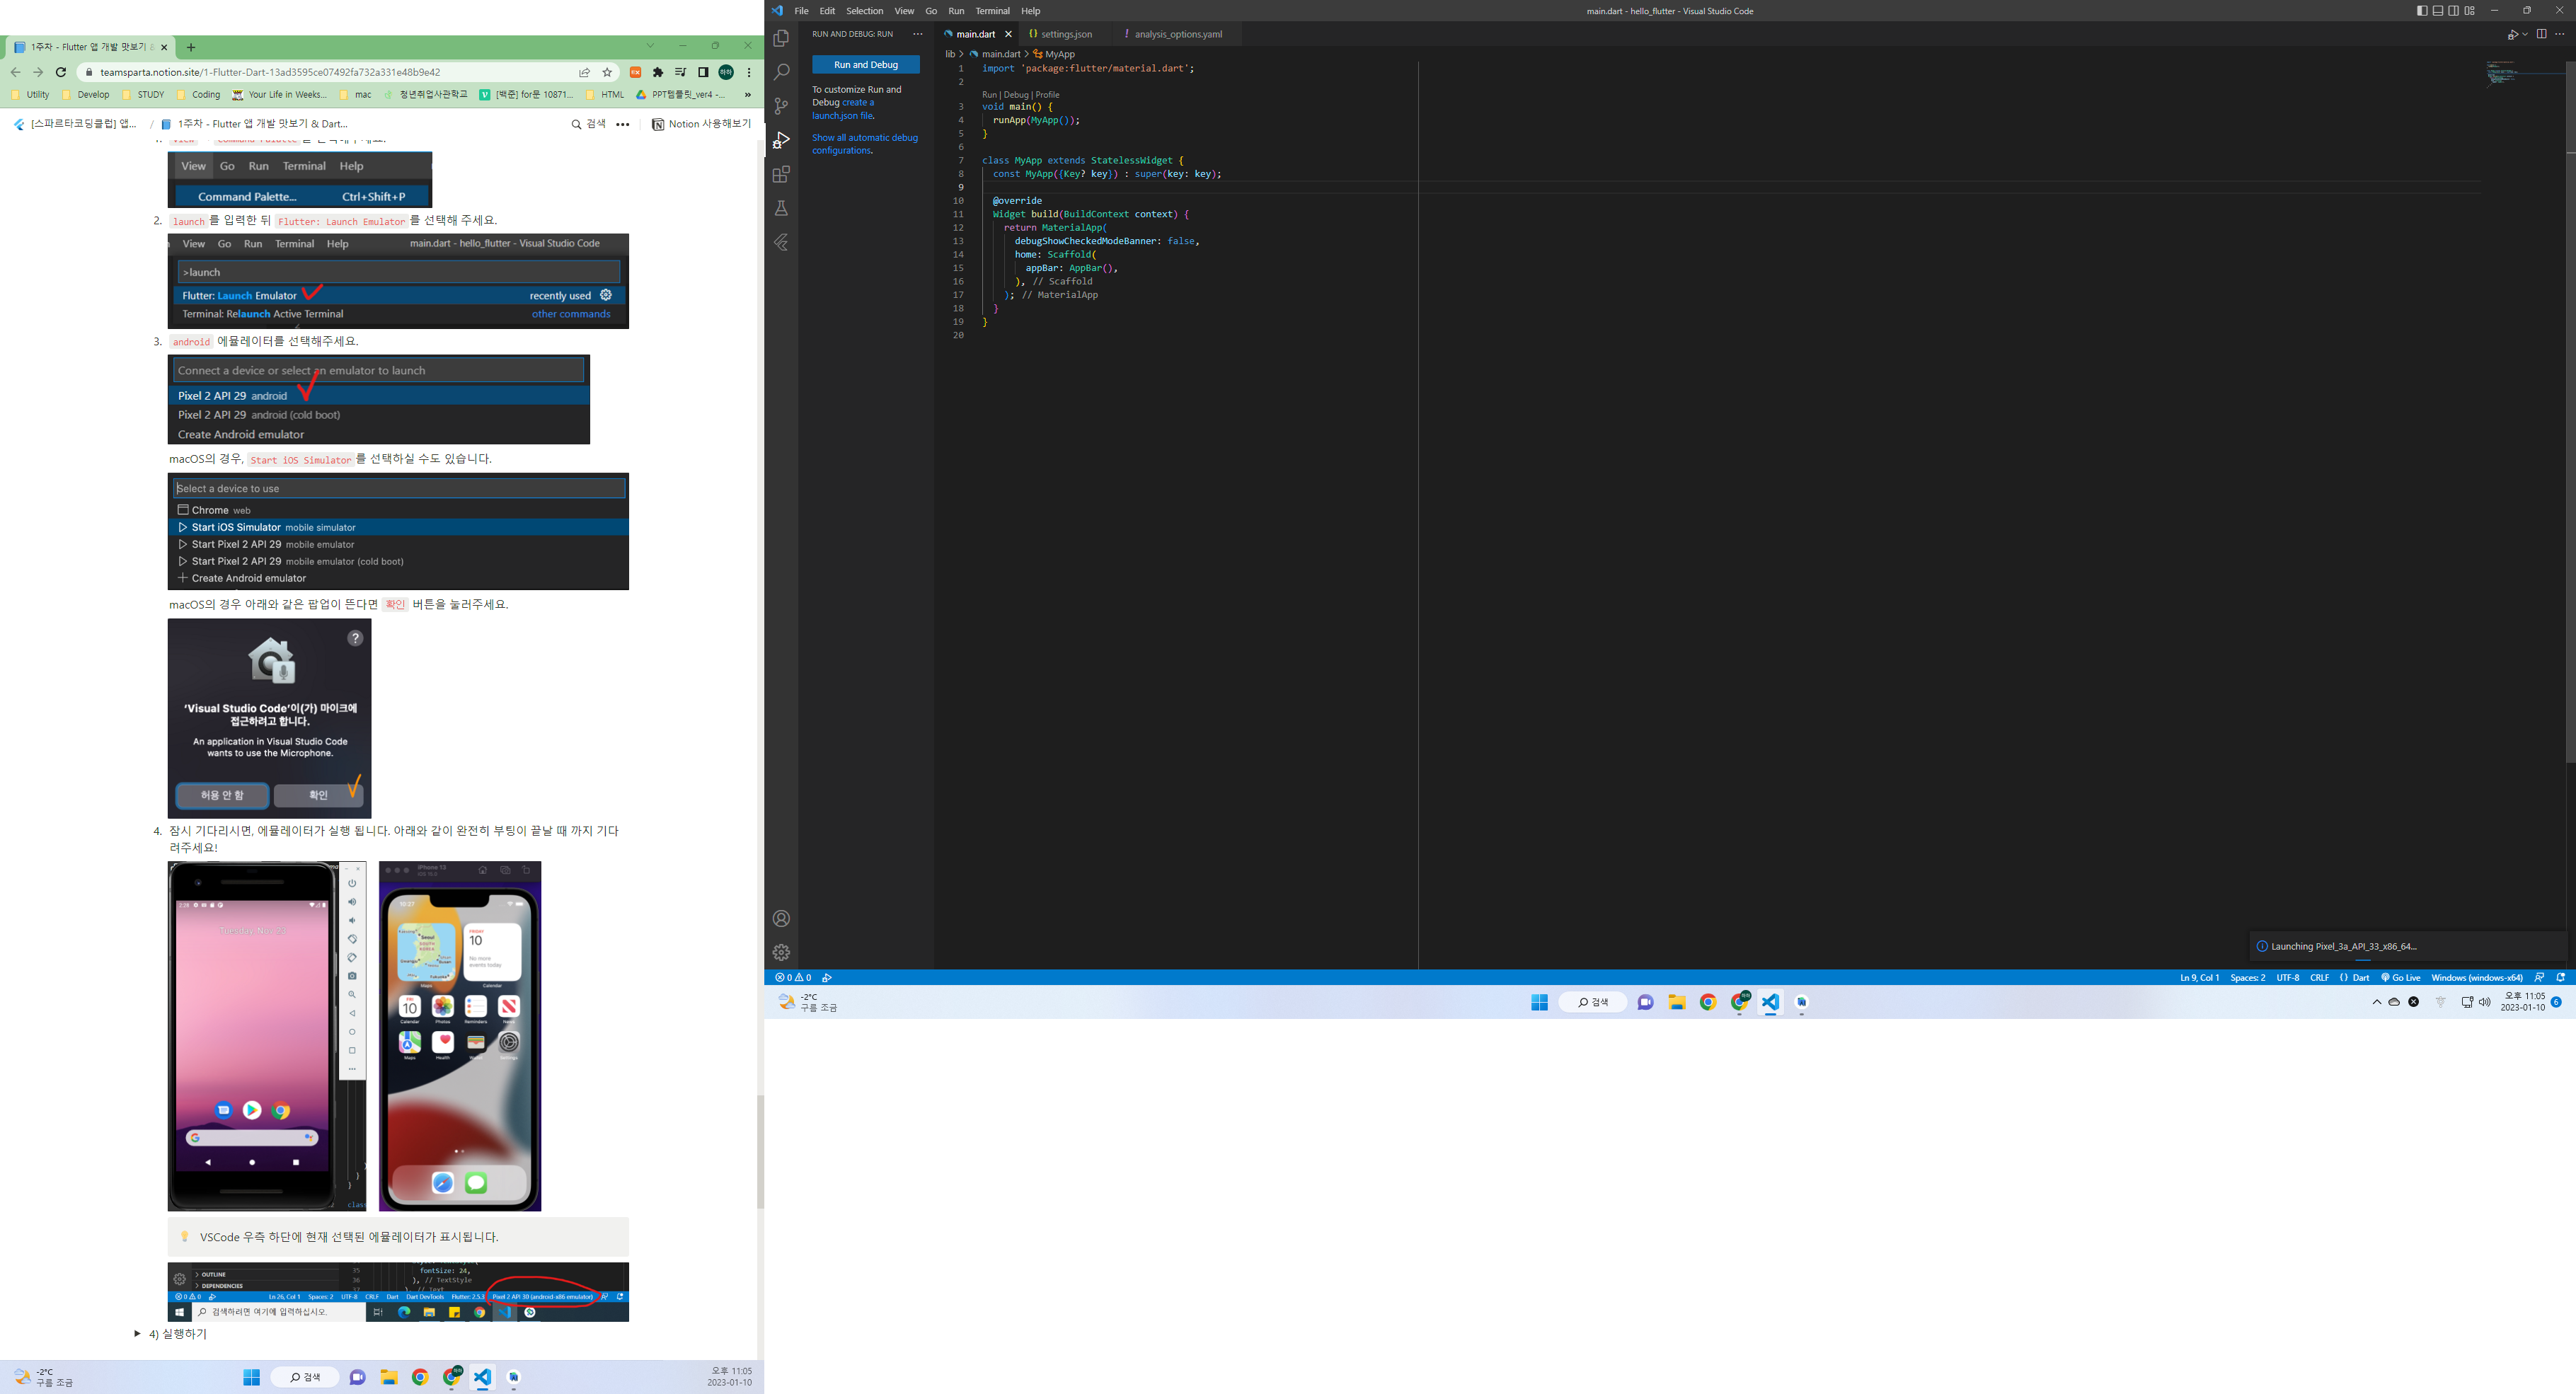Reload the Notion page in Chrome
Image resolution: width=2576 pixels, height=1394 pixels.
(61, 72)
